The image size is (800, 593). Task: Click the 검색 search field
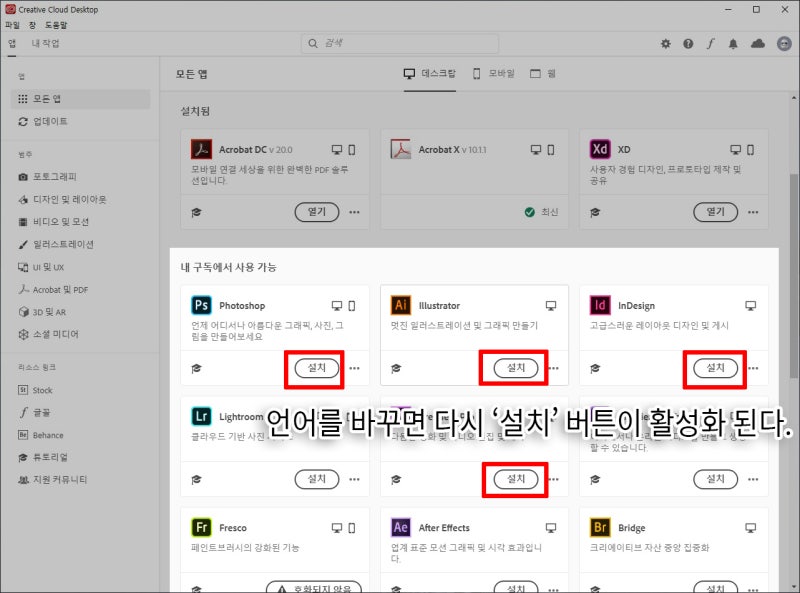click(400, 43)
